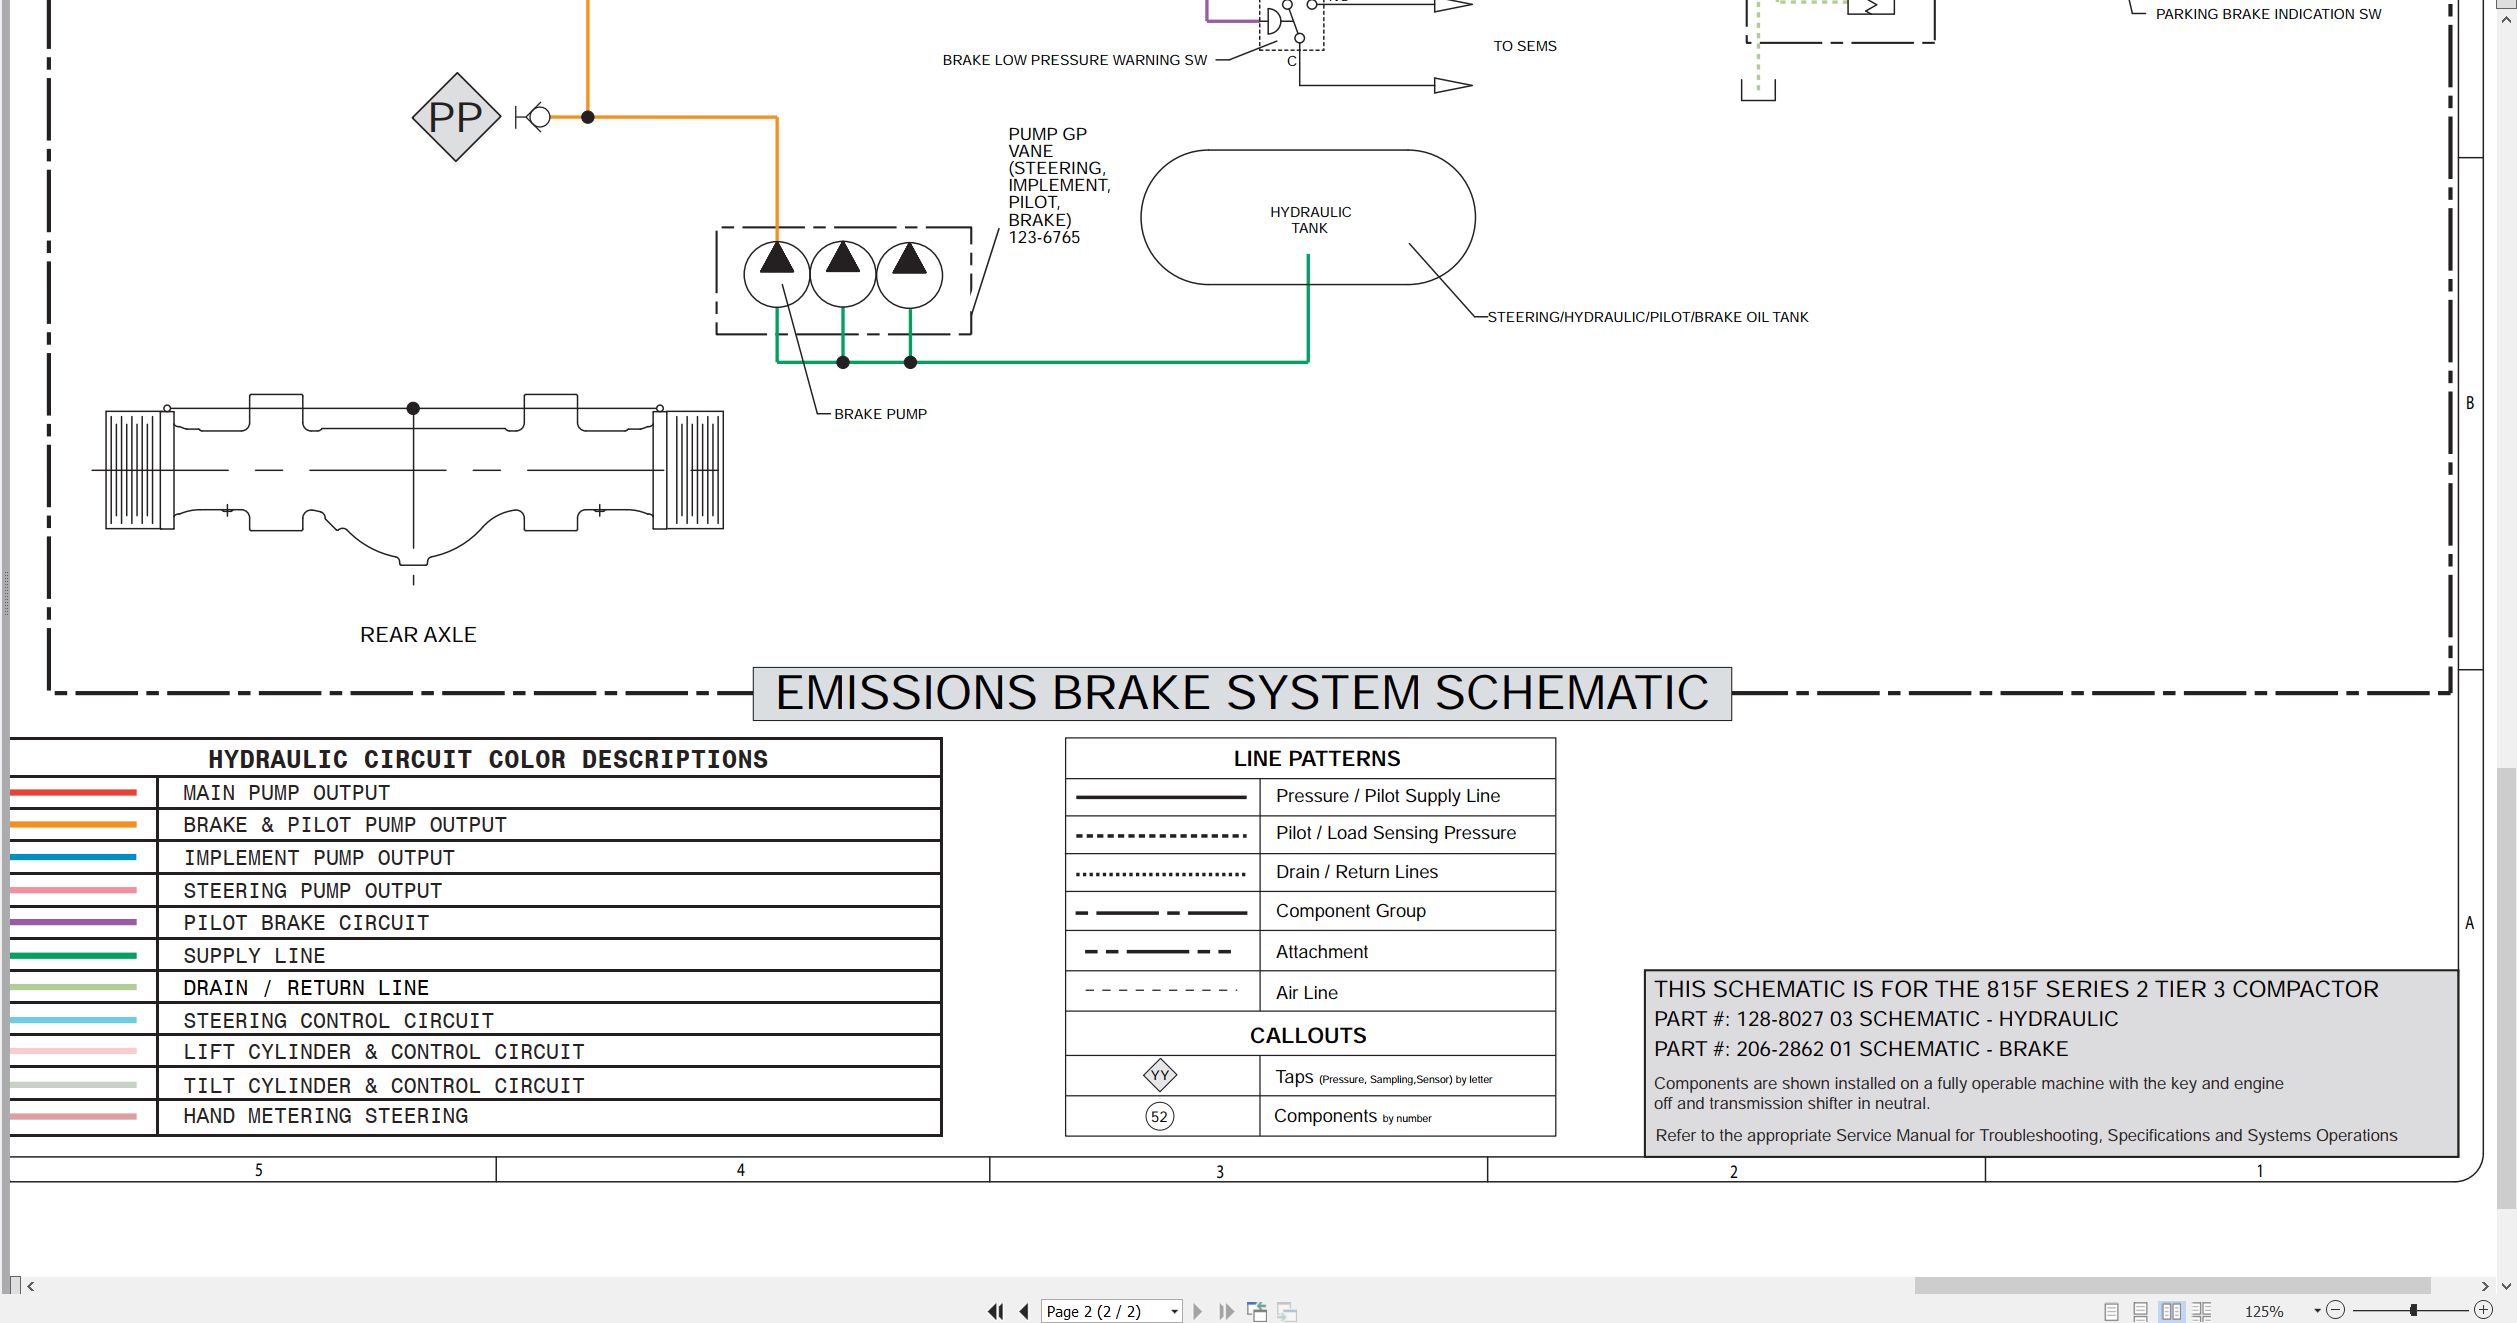Click the 'Attachment' line pattern text
The width and height of the screenshot is (2517, 1323).
pos(1322,952)
